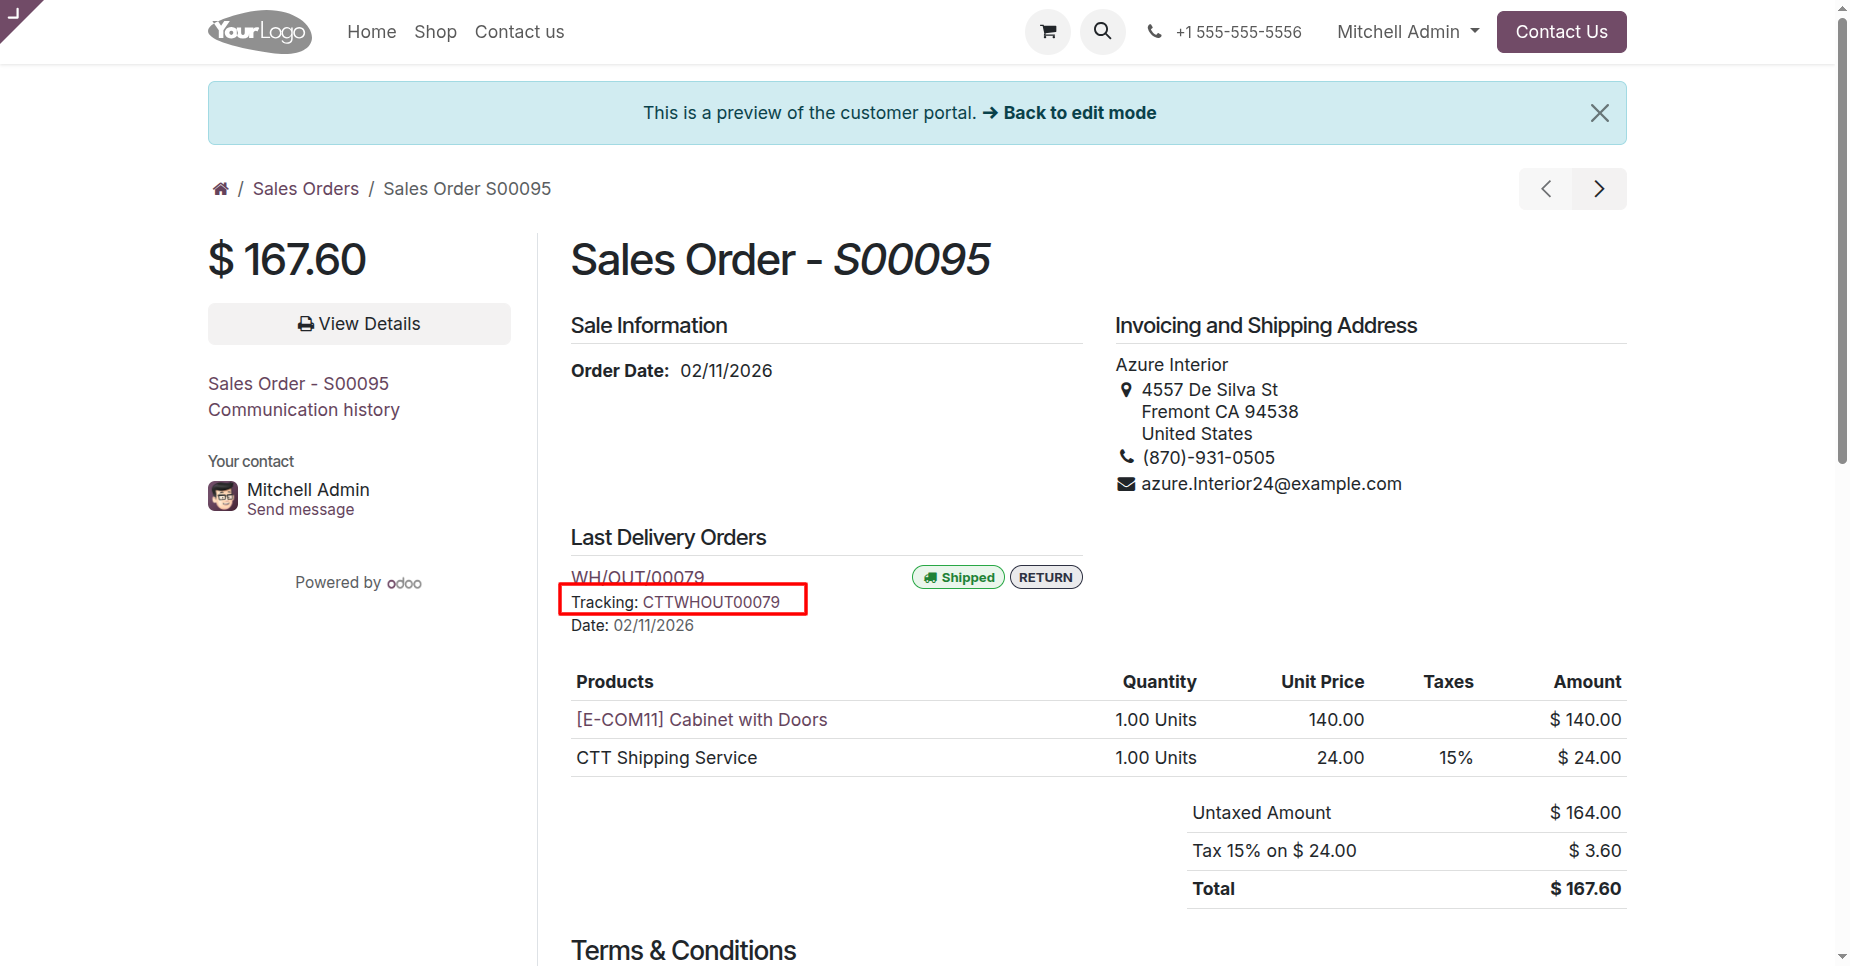Open the Cabinet with Doors product link
Image resolution: width=1850 pixels, height=966 pixels.
[701, 720]
